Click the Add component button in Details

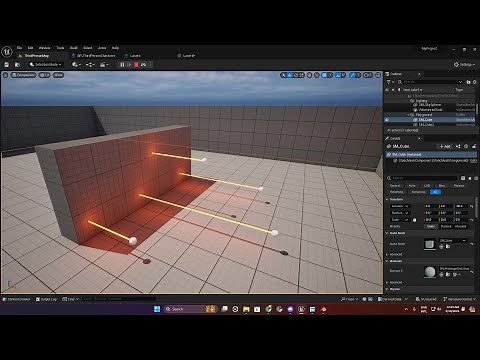click(445, 146)
